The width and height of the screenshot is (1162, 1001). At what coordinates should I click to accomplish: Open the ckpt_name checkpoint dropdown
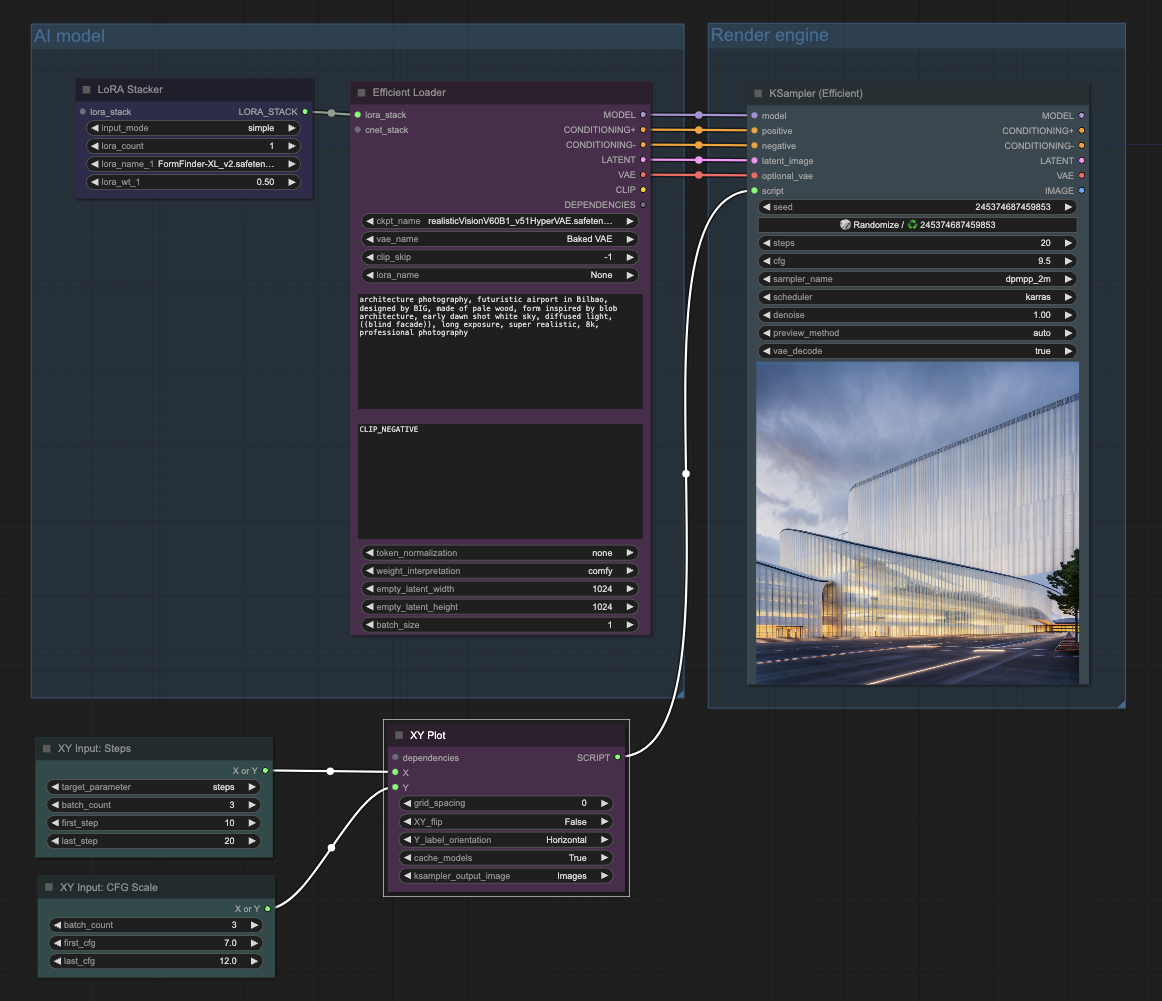(500, 221)
